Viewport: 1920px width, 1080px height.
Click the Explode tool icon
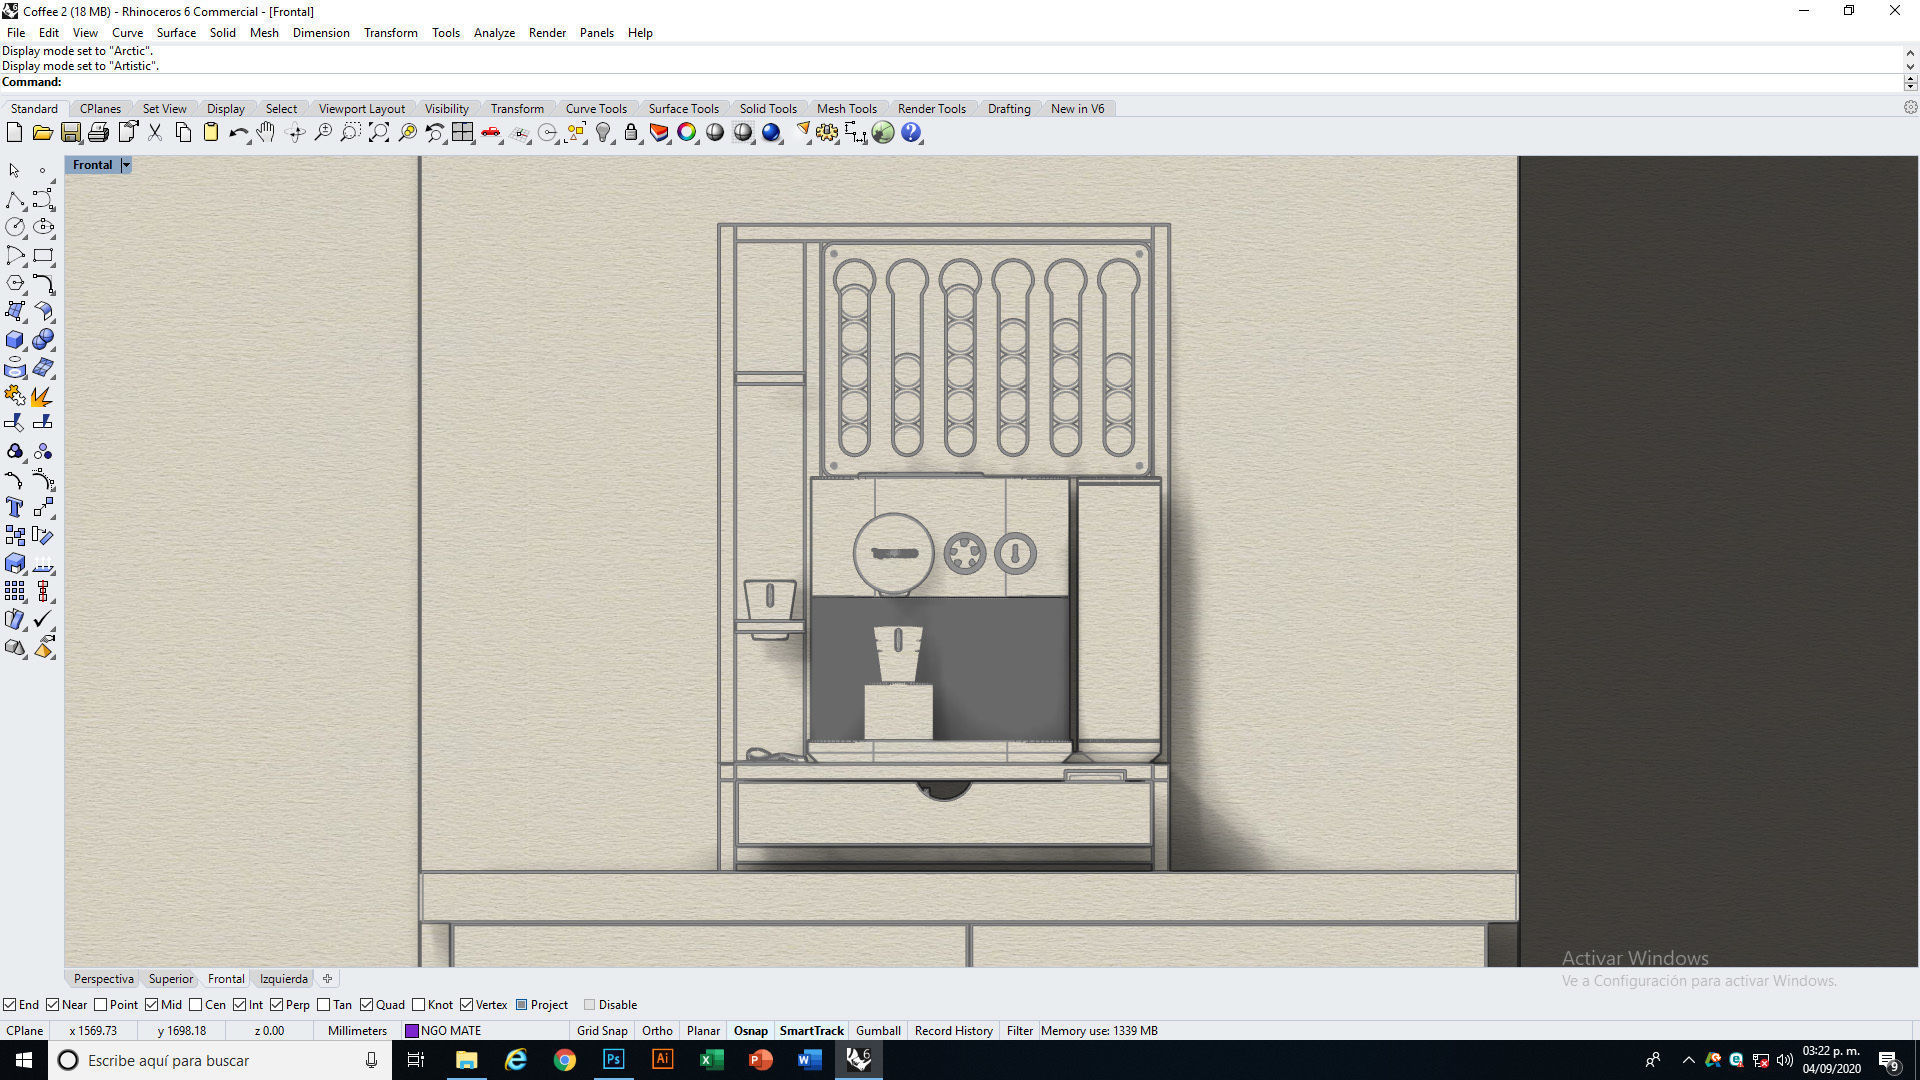43,396
